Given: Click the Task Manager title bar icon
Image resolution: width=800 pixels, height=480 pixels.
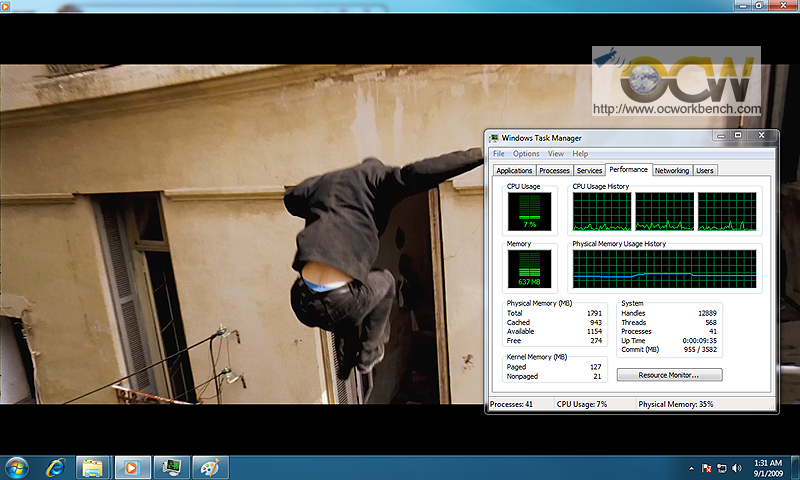Looking at the screenshot, I should pos(493,138).
